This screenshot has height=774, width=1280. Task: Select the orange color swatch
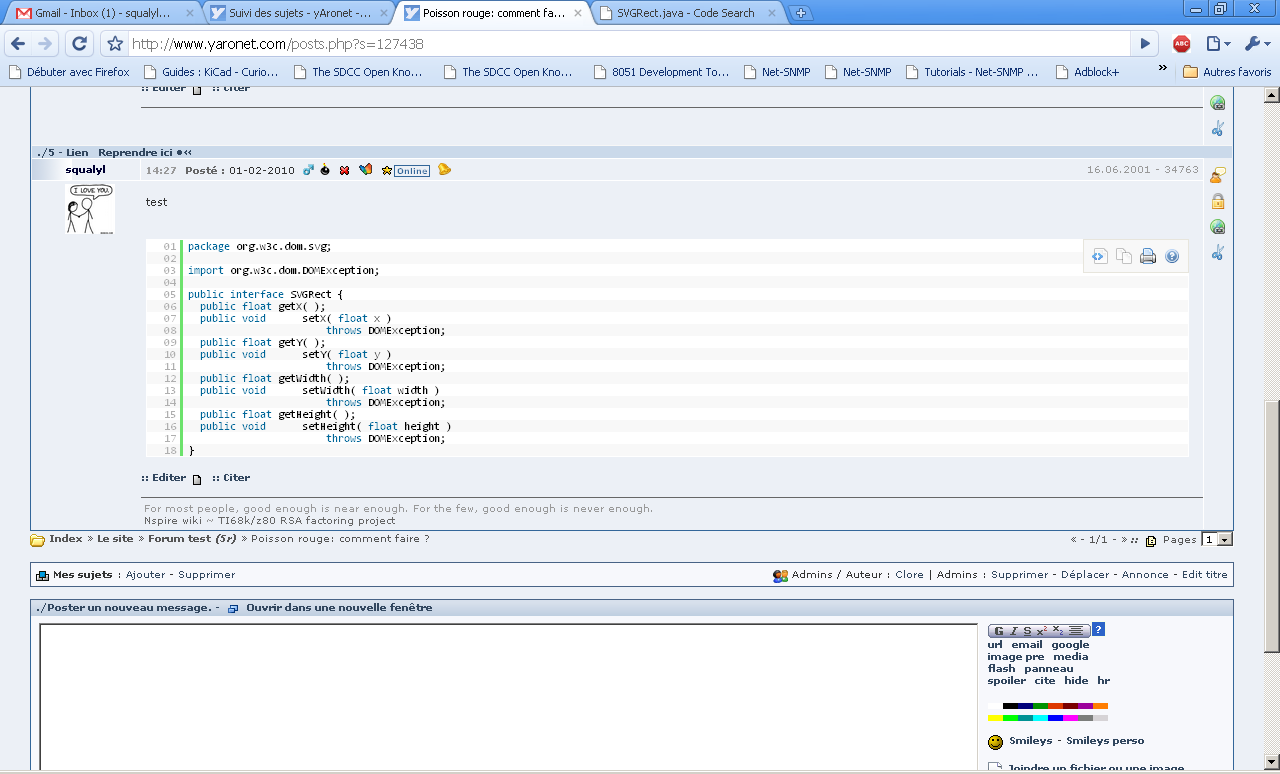pyautogui.click(x=1100, y=706)
